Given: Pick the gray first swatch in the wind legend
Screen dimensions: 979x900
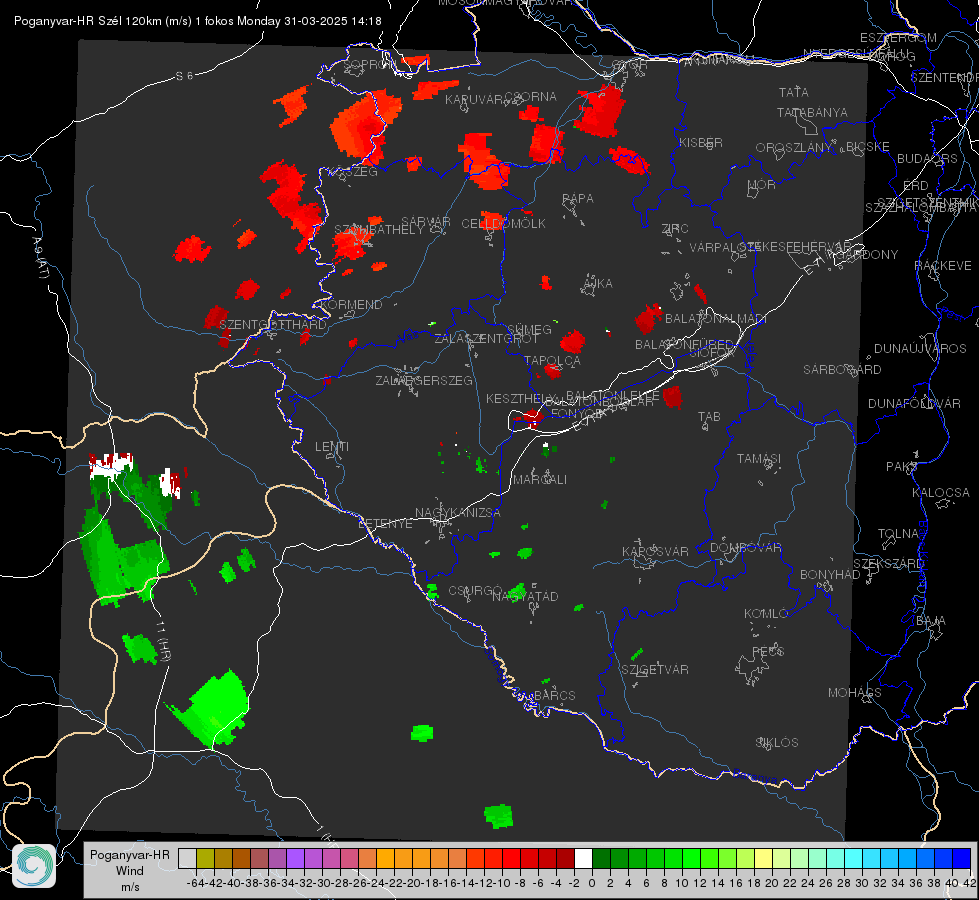Looking at the screenshot, I should click(187, 859).
